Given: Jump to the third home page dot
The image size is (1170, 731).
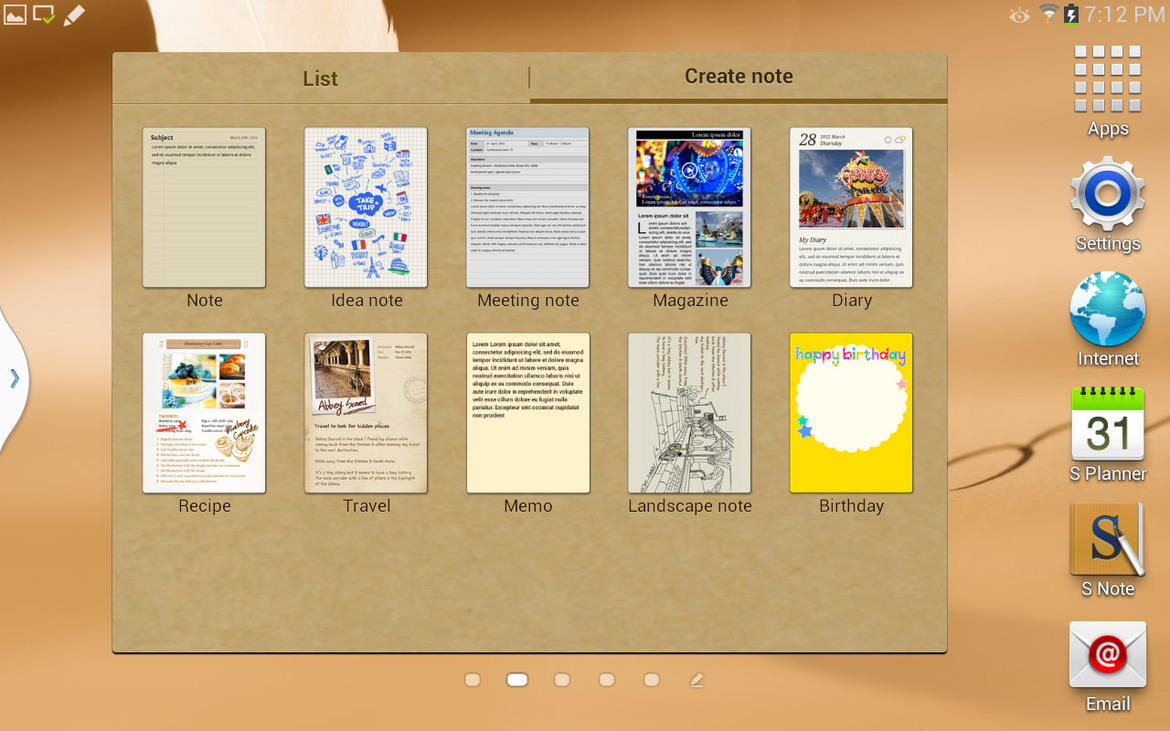Looking at the screenshot, I should click(562, 680).
